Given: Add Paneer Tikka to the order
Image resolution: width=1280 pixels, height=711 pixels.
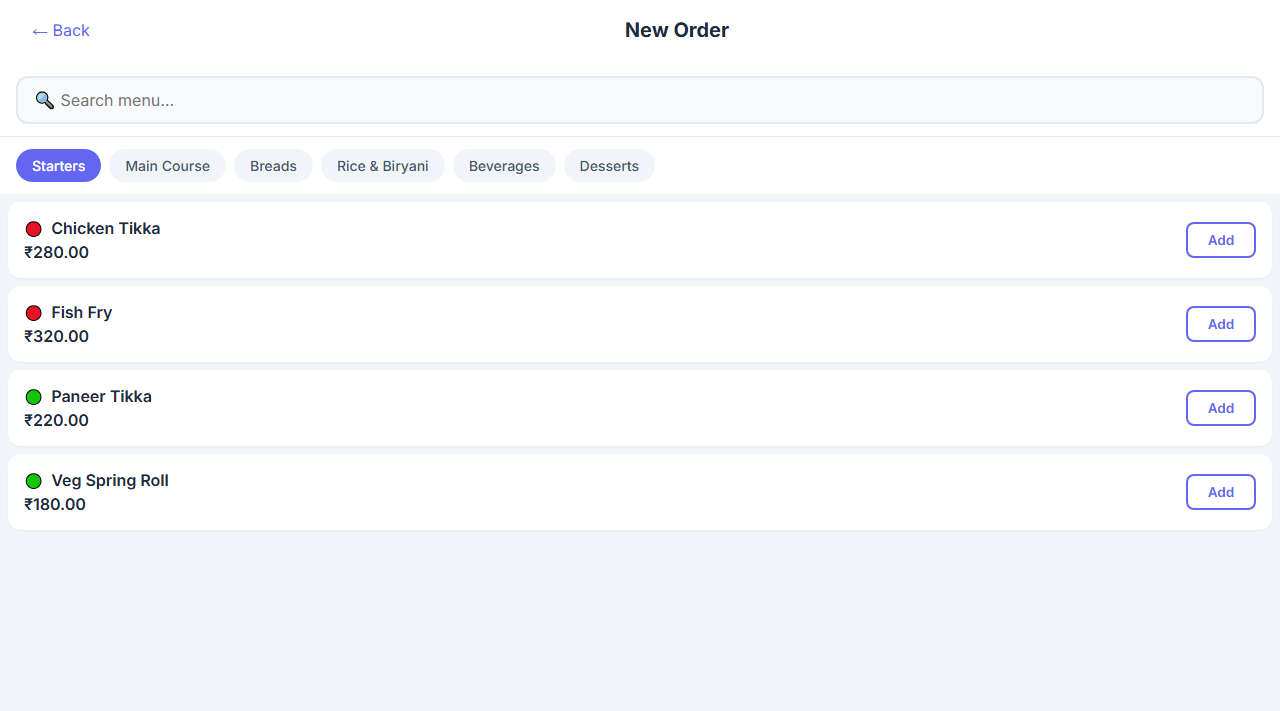Looking at the screenshot, I should (1220, 408).
